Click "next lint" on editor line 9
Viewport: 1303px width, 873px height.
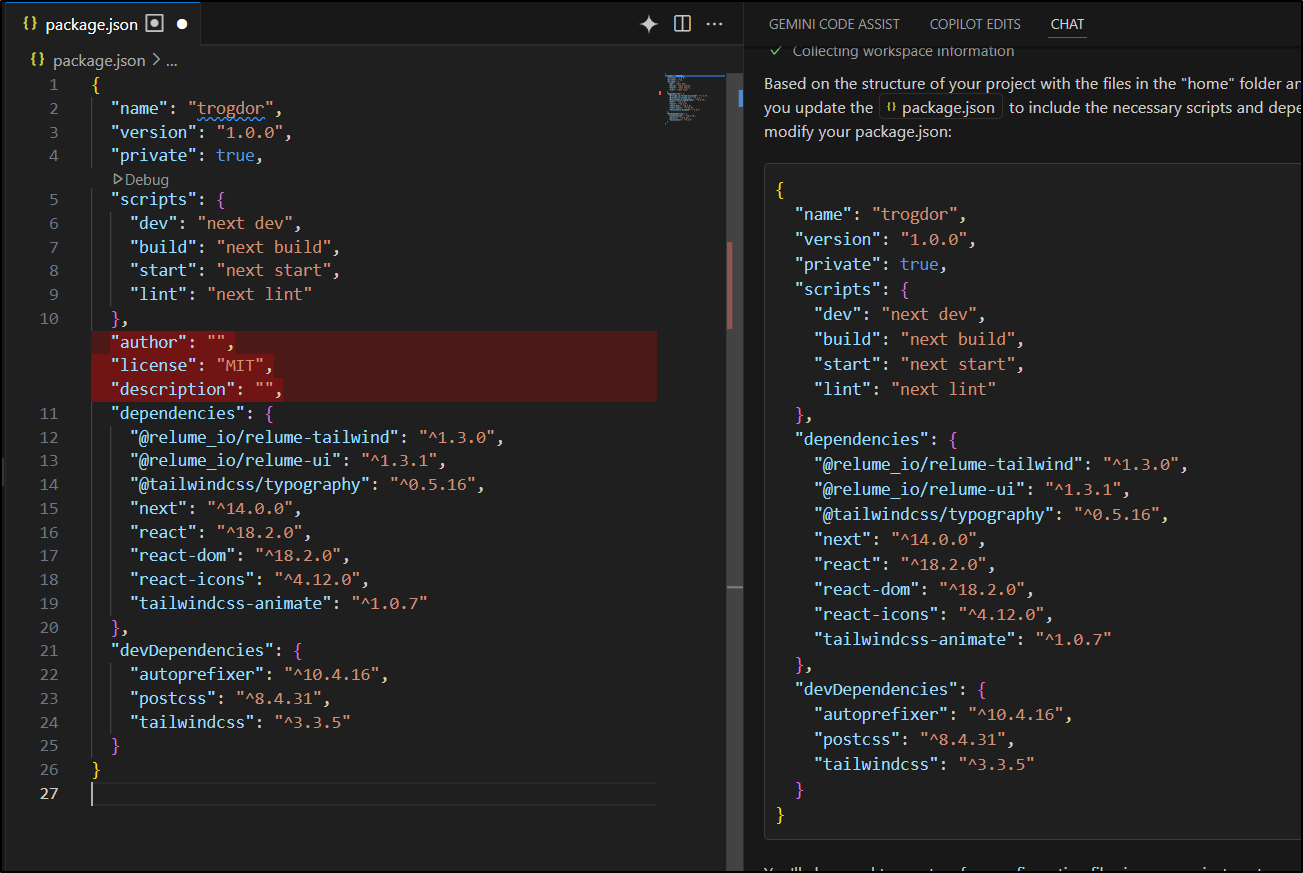click(260, 294)
